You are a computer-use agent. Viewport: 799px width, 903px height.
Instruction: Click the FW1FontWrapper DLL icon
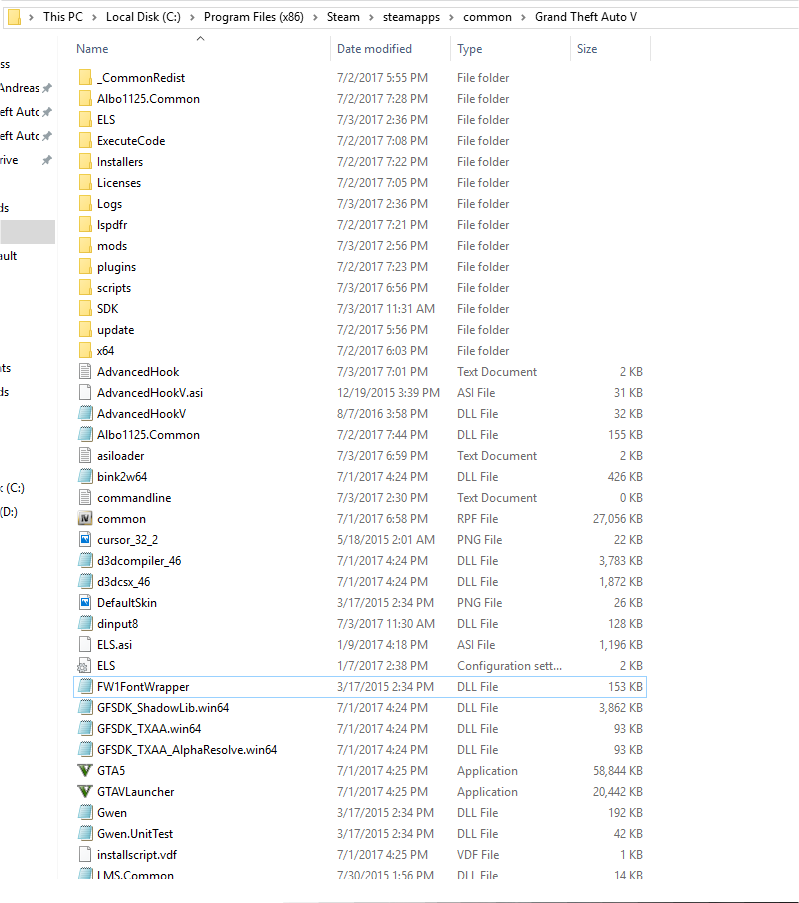(x=85, y=687)
